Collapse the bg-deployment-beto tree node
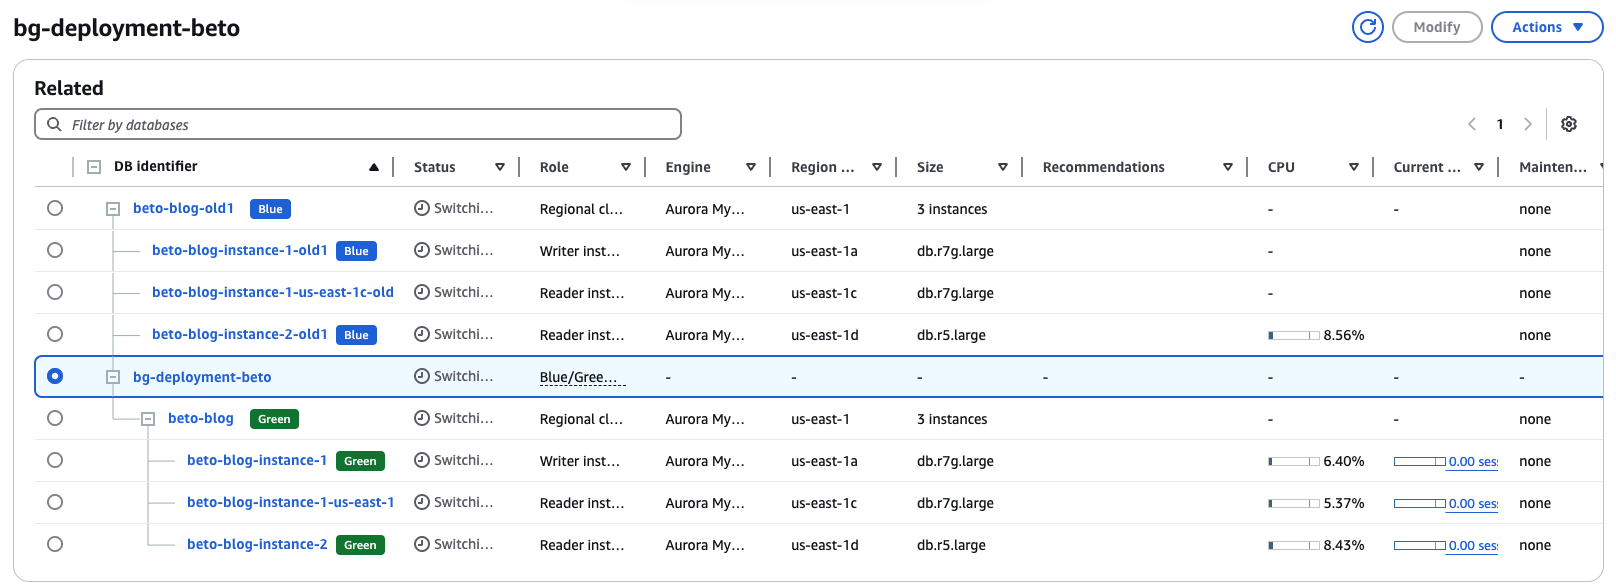The height and width of the screenshot is (587, 1616). tap(113, 377)
